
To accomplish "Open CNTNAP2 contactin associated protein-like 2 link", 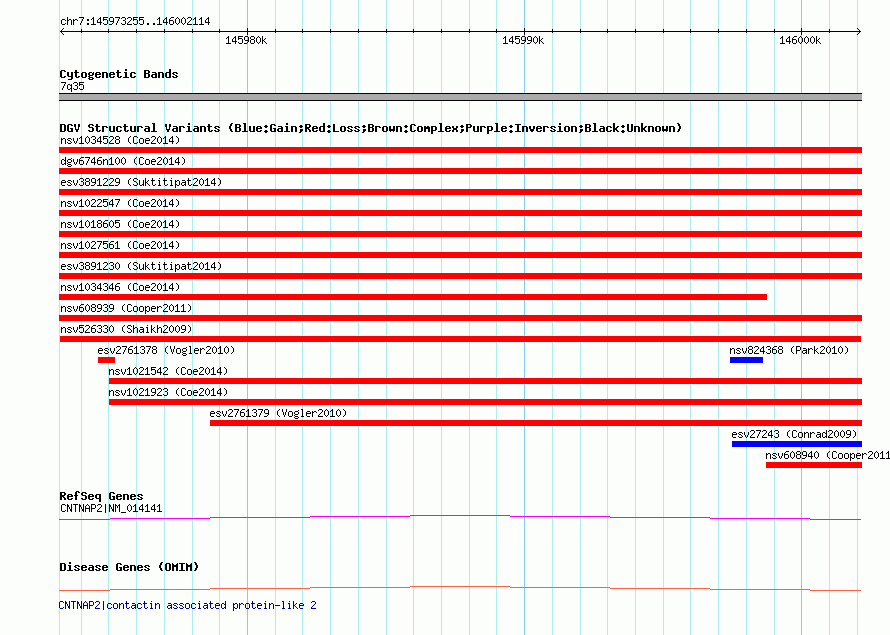I will coord(187,605).
